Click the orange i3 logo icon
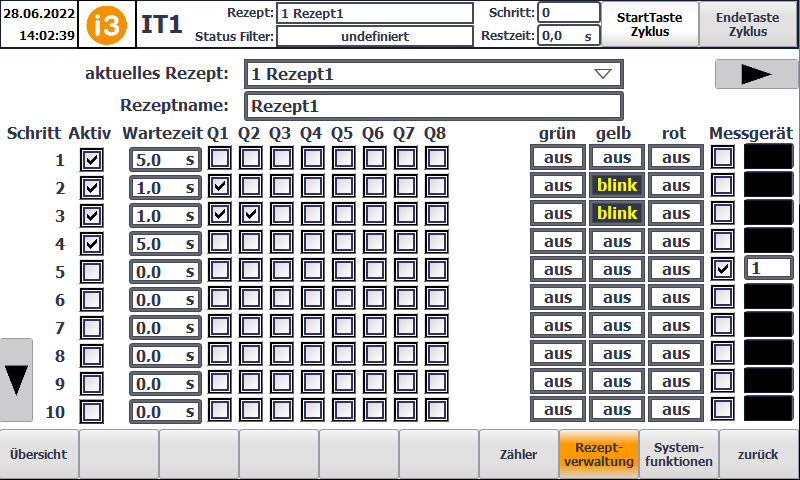 coord(107,24)
